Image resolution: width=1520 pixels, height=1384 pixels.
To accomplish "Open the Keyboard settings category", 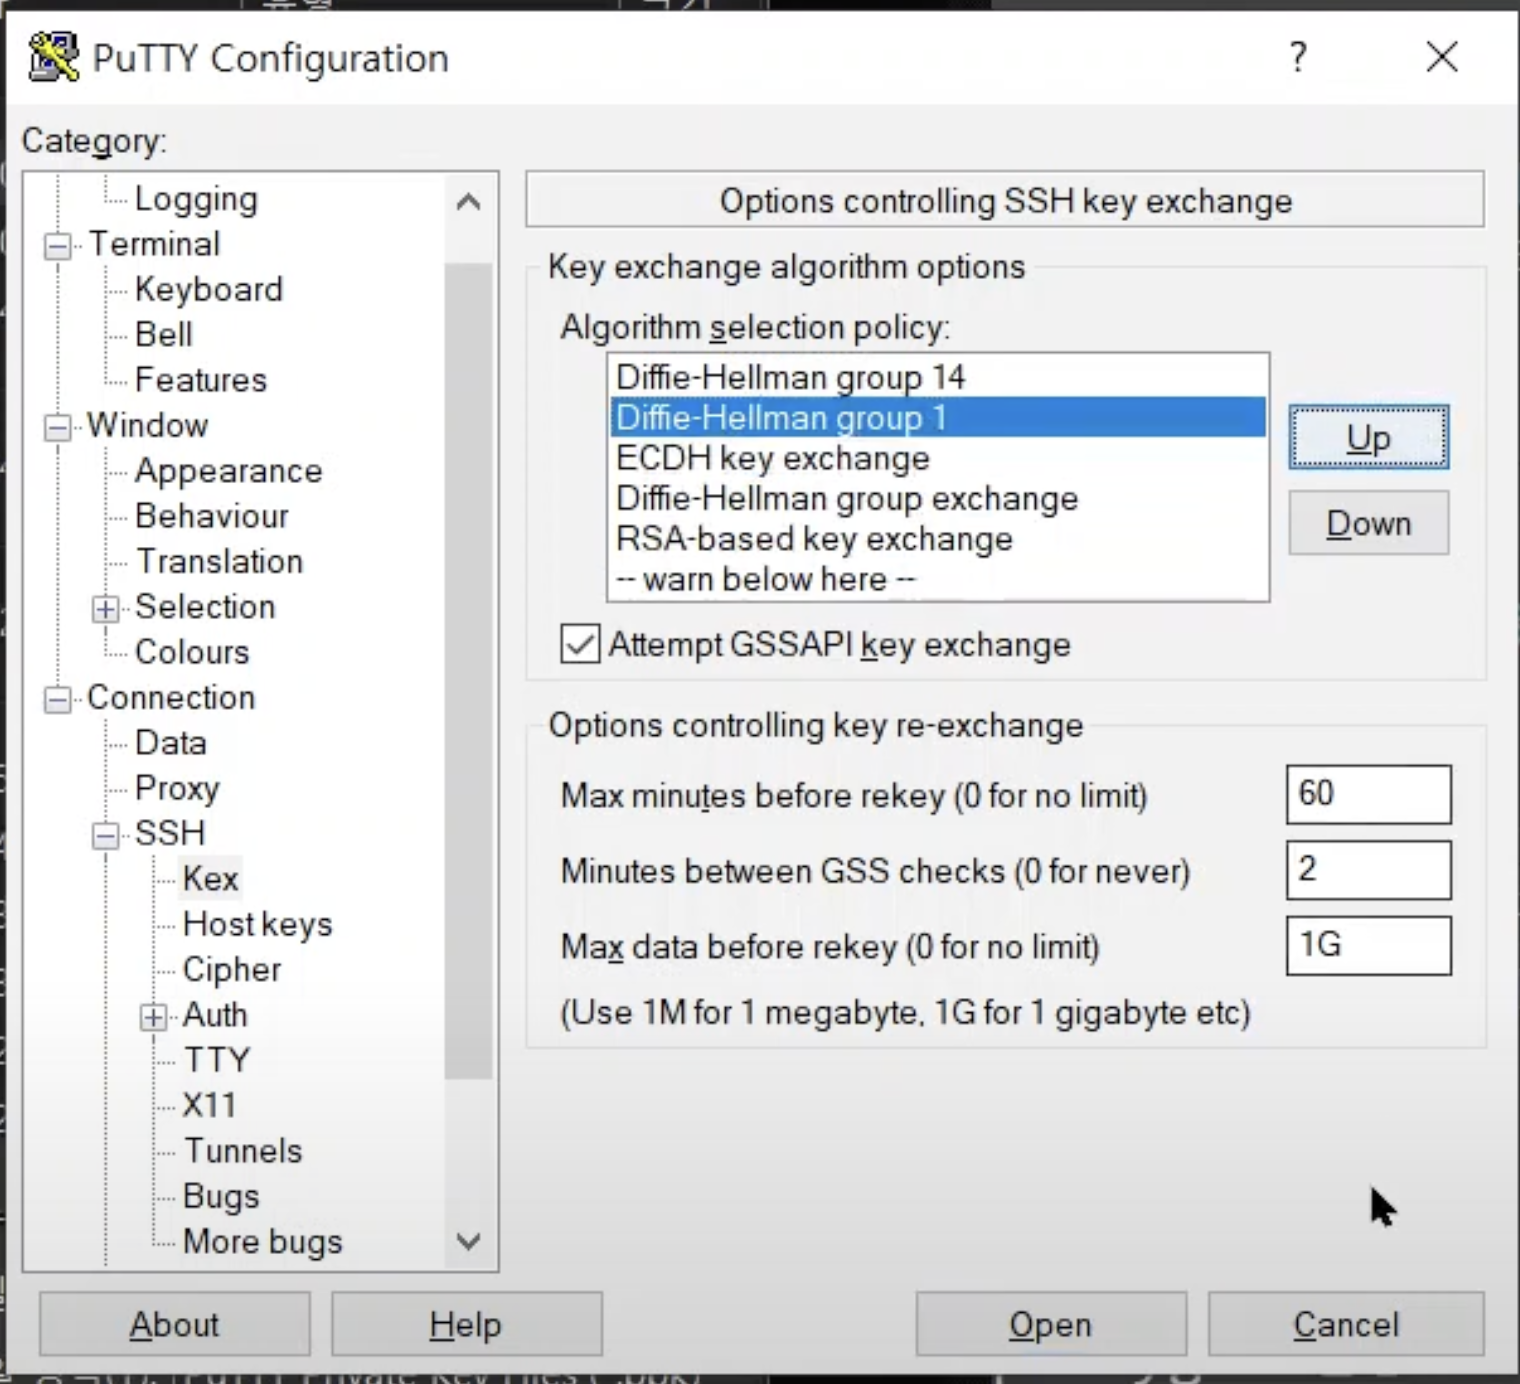I will [x=209, y=289].
